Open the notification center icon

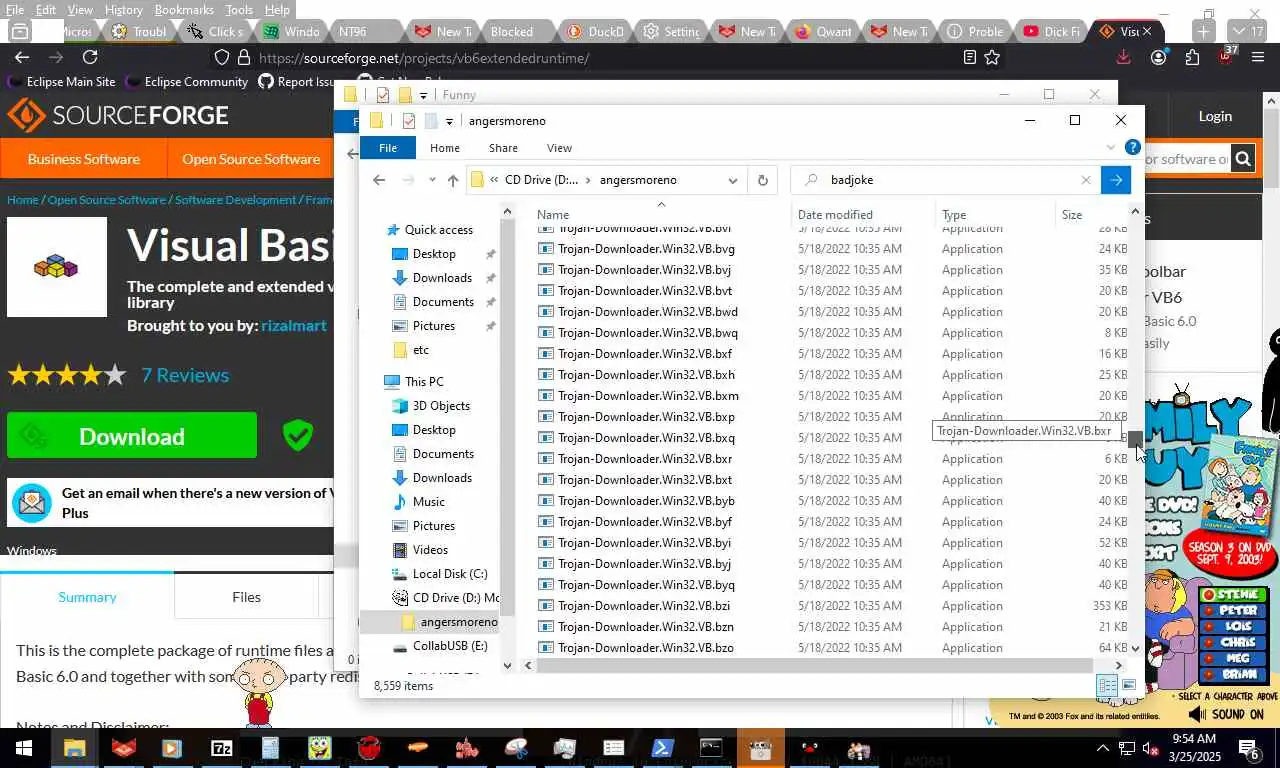click(x=1249, y=748)
